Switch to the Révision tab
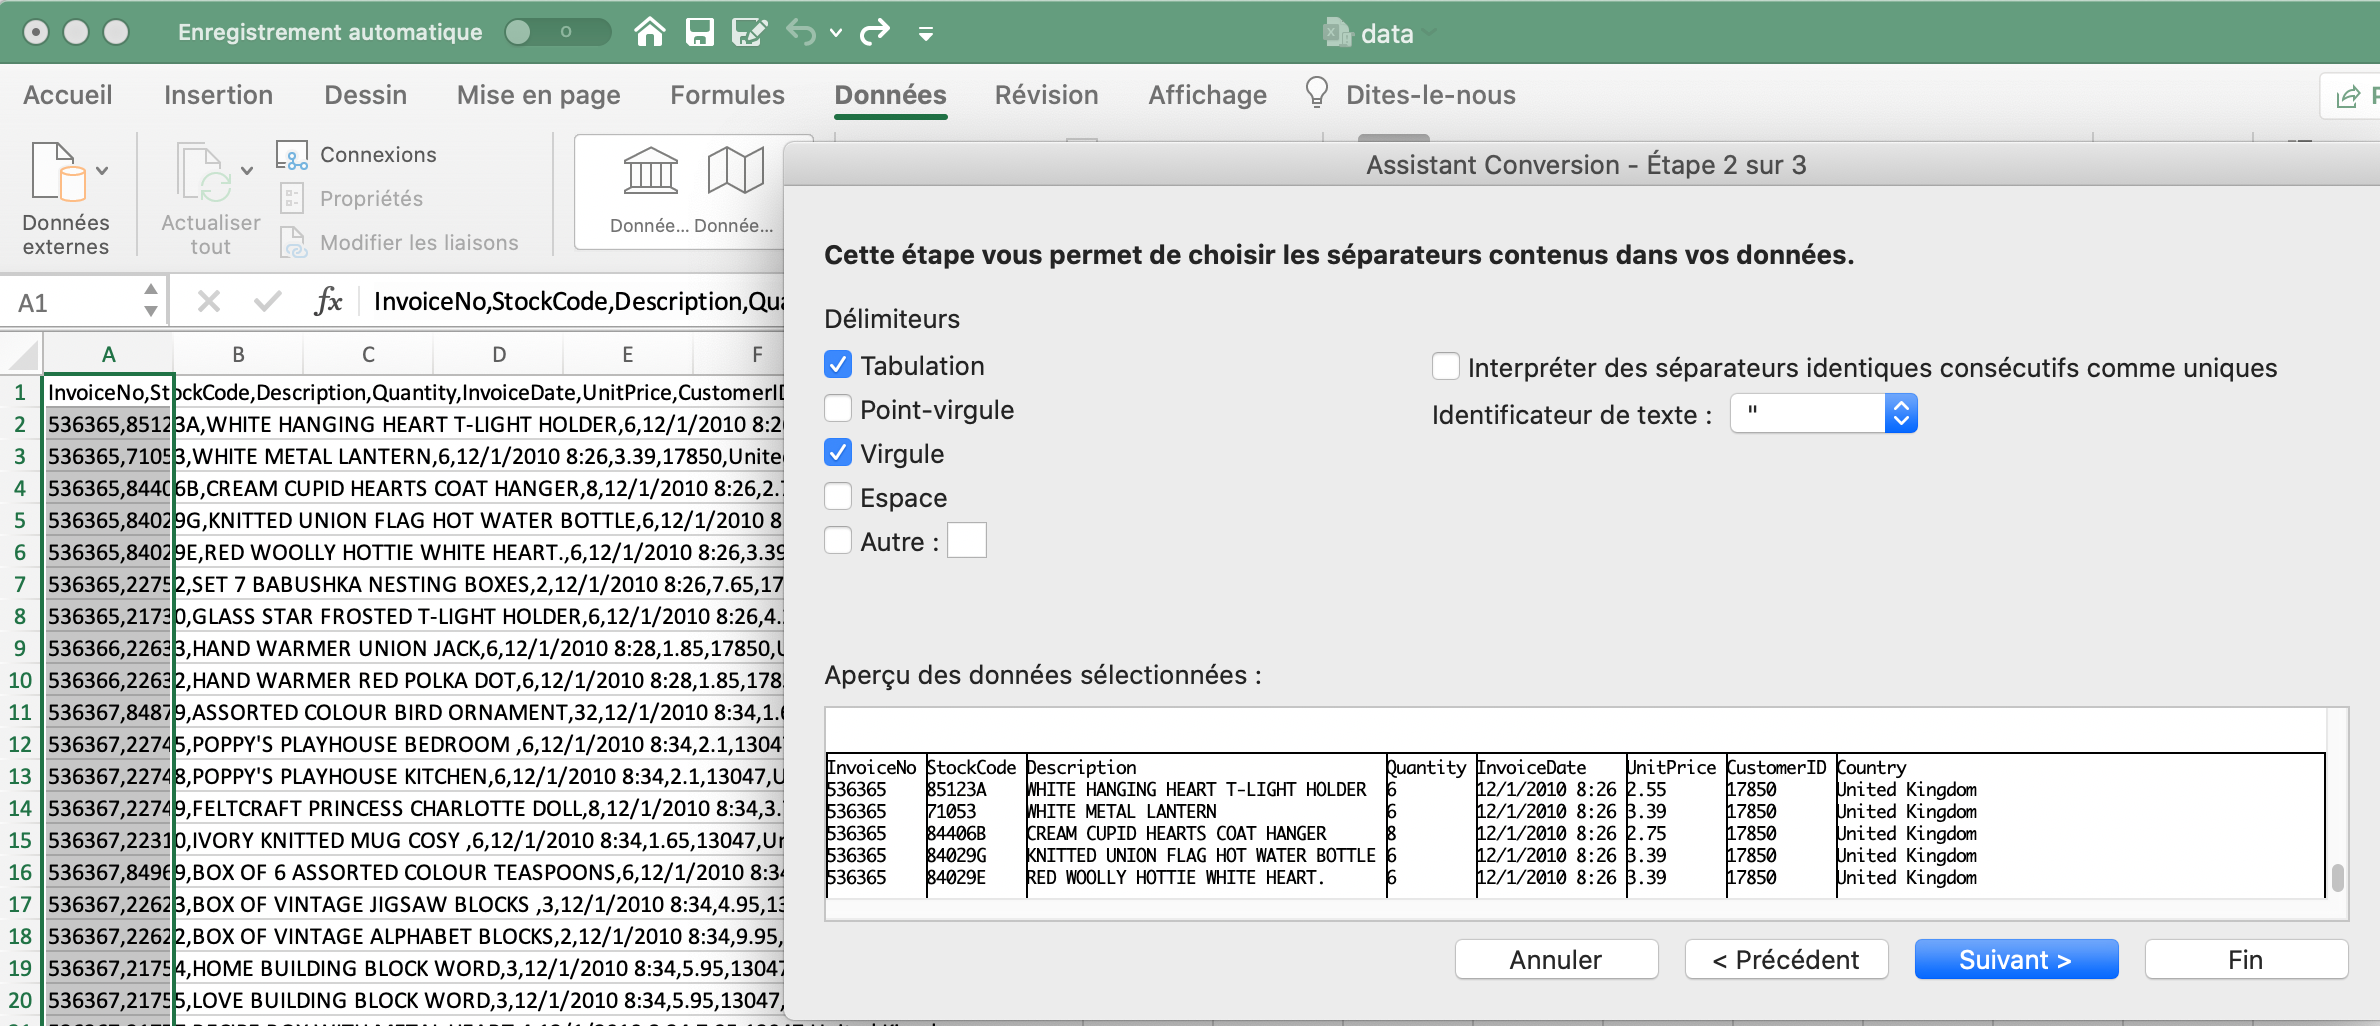The width and height of the screenshot is (2380, 1026). pos(1046,95)
